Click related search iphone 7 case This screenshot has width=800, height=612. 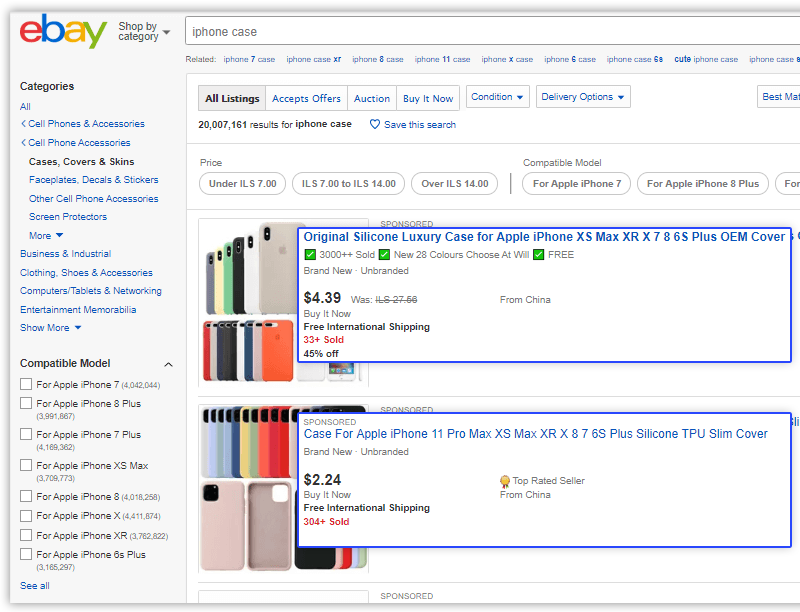pos(249,59)
